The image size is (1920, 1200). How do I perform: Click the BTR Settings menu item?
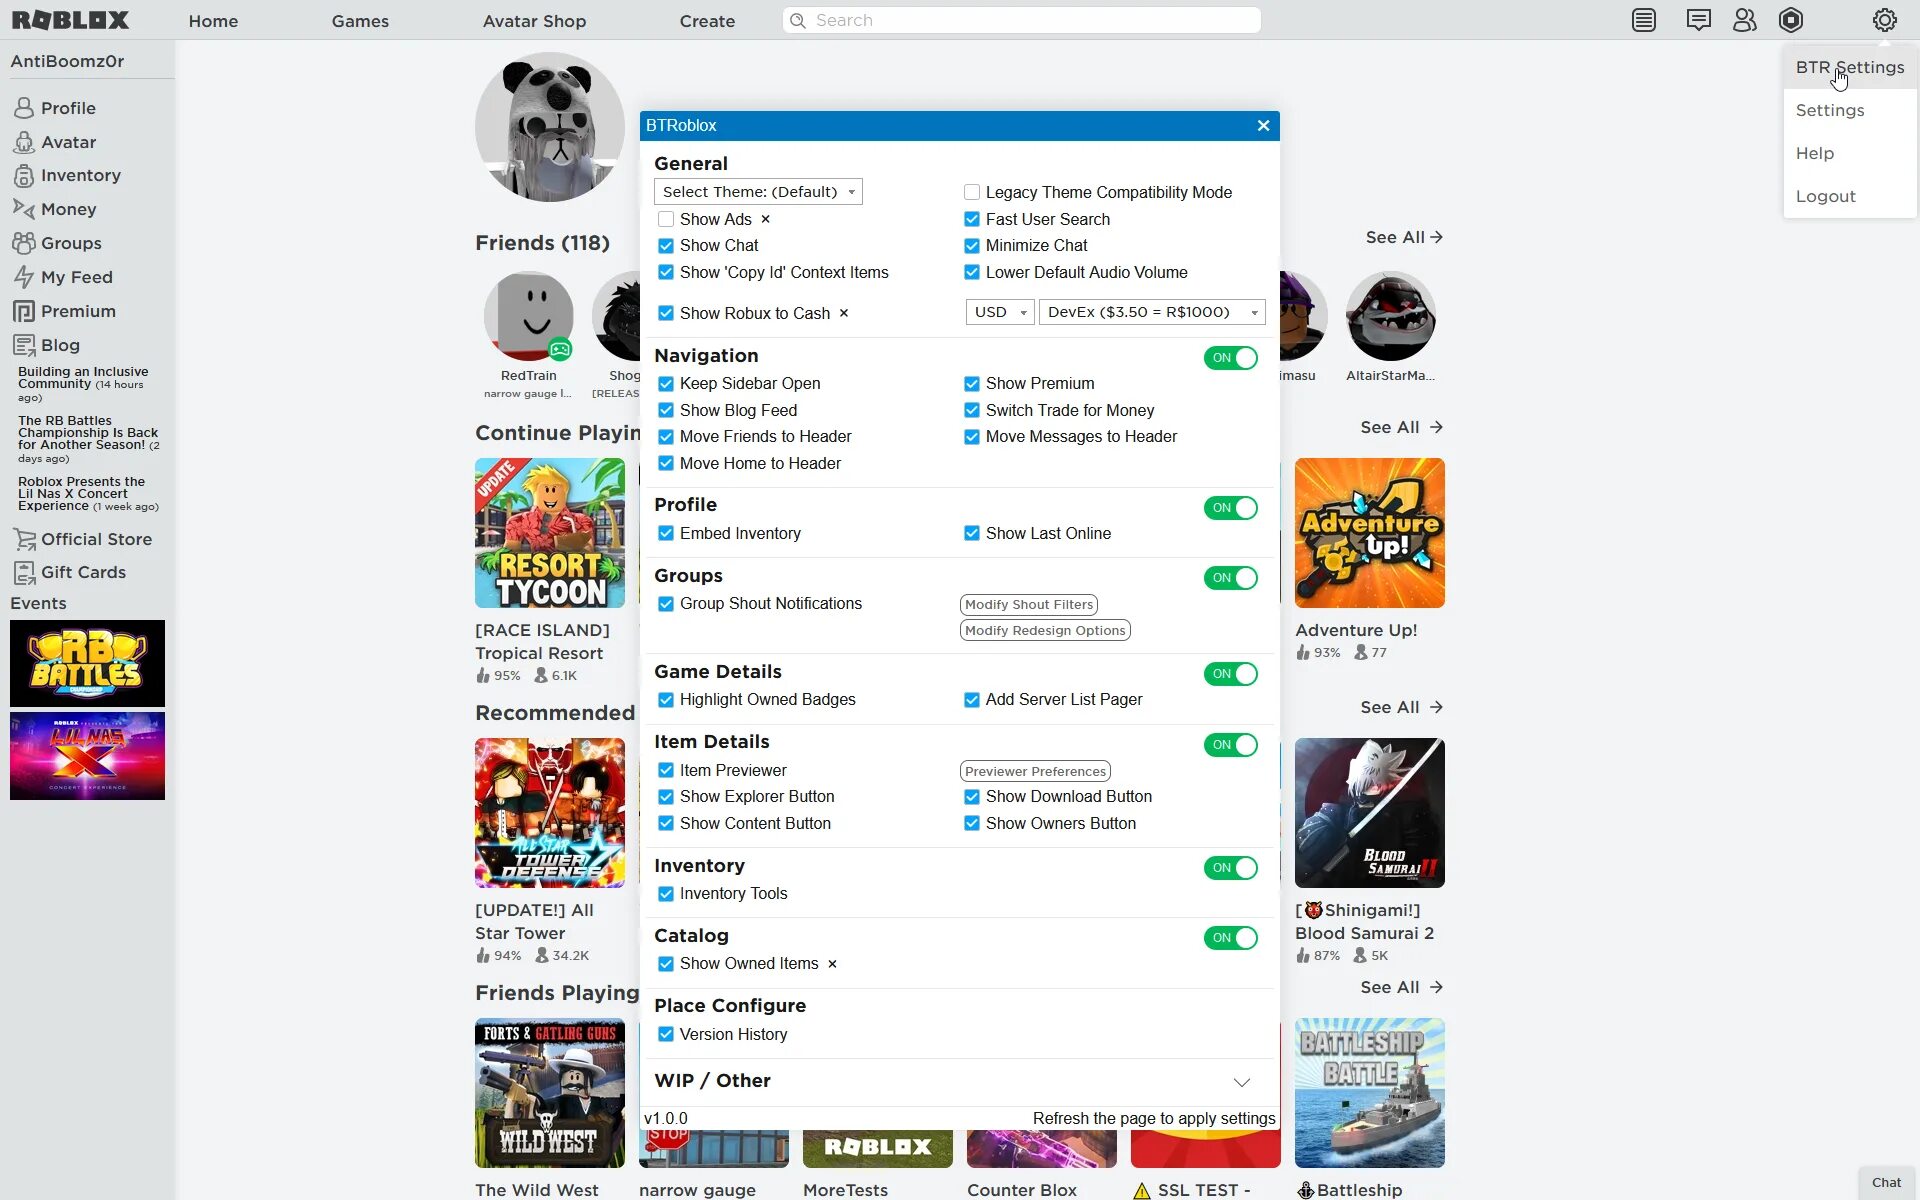click(1850, 66)
